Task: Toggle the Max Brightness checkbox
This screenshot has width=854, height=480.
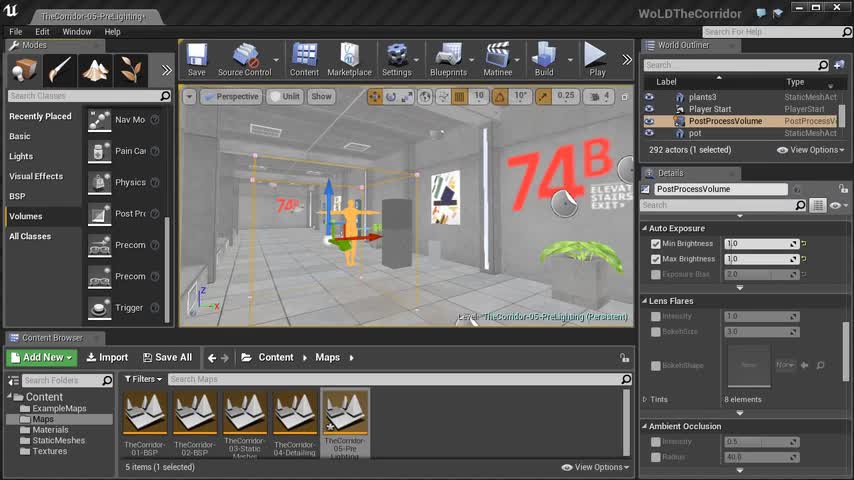Action: pyautogui.click(x=656, y=259)
